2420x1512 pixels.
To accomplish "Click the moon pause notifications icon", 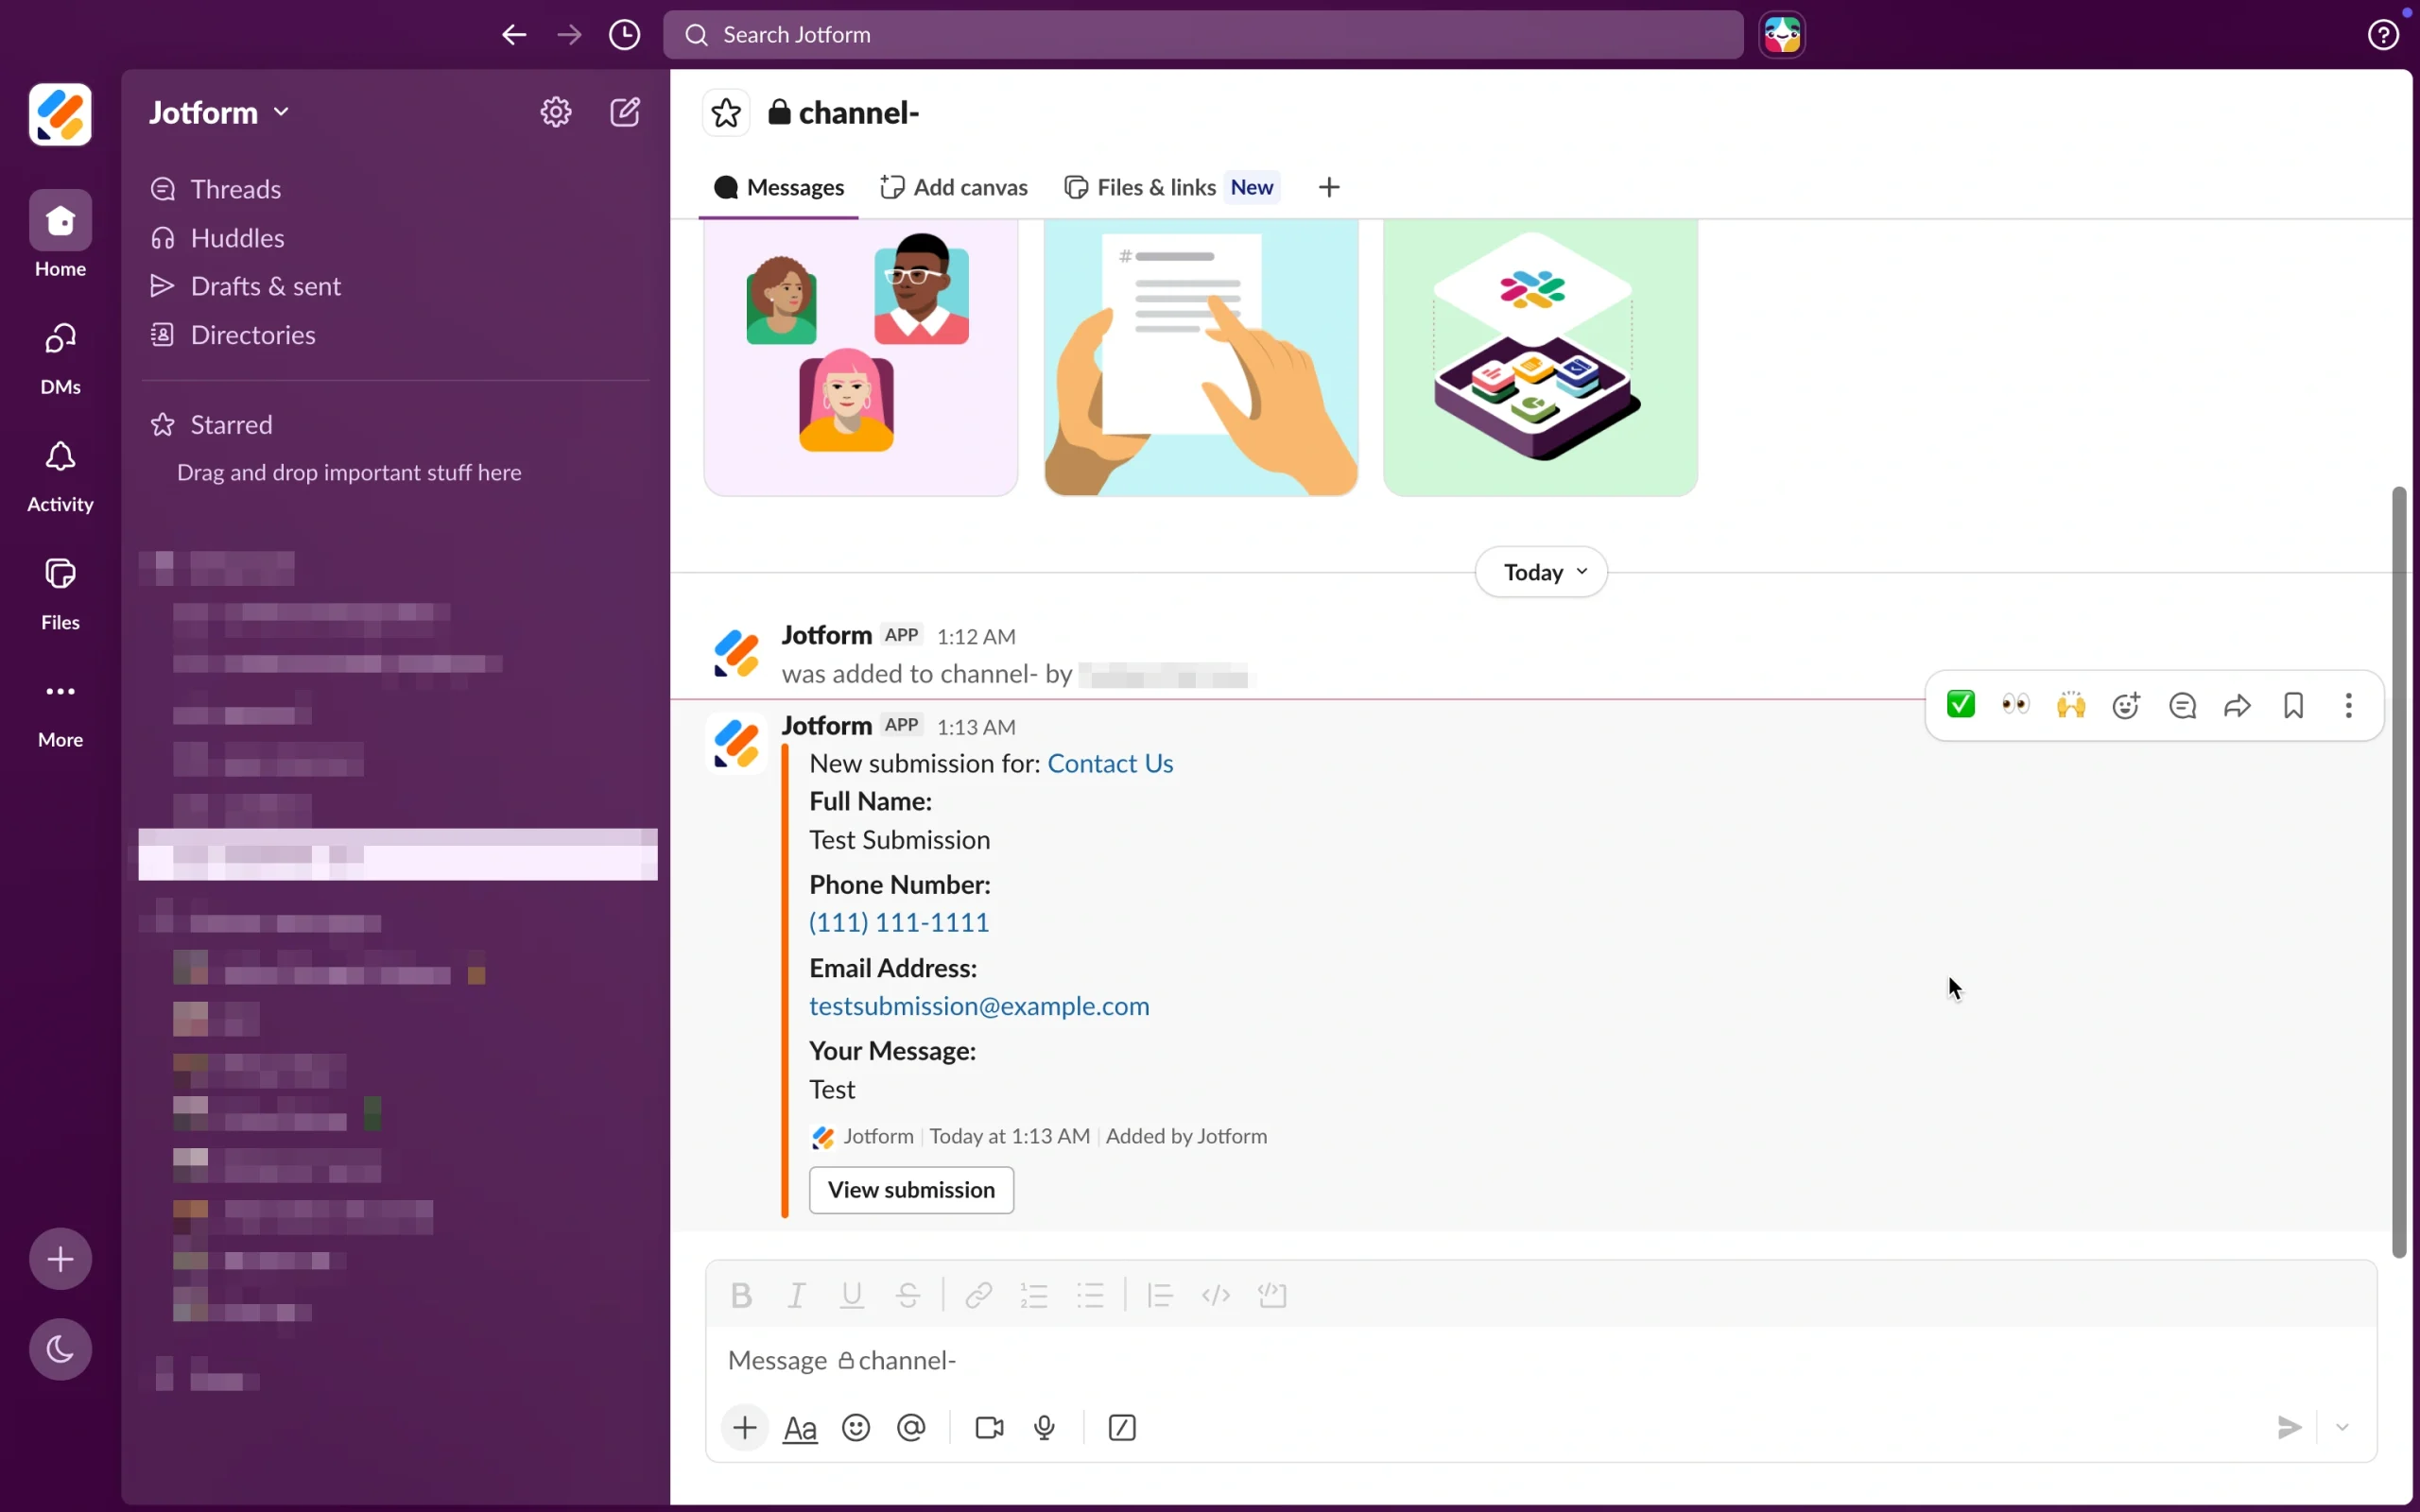I will 61,1349.
